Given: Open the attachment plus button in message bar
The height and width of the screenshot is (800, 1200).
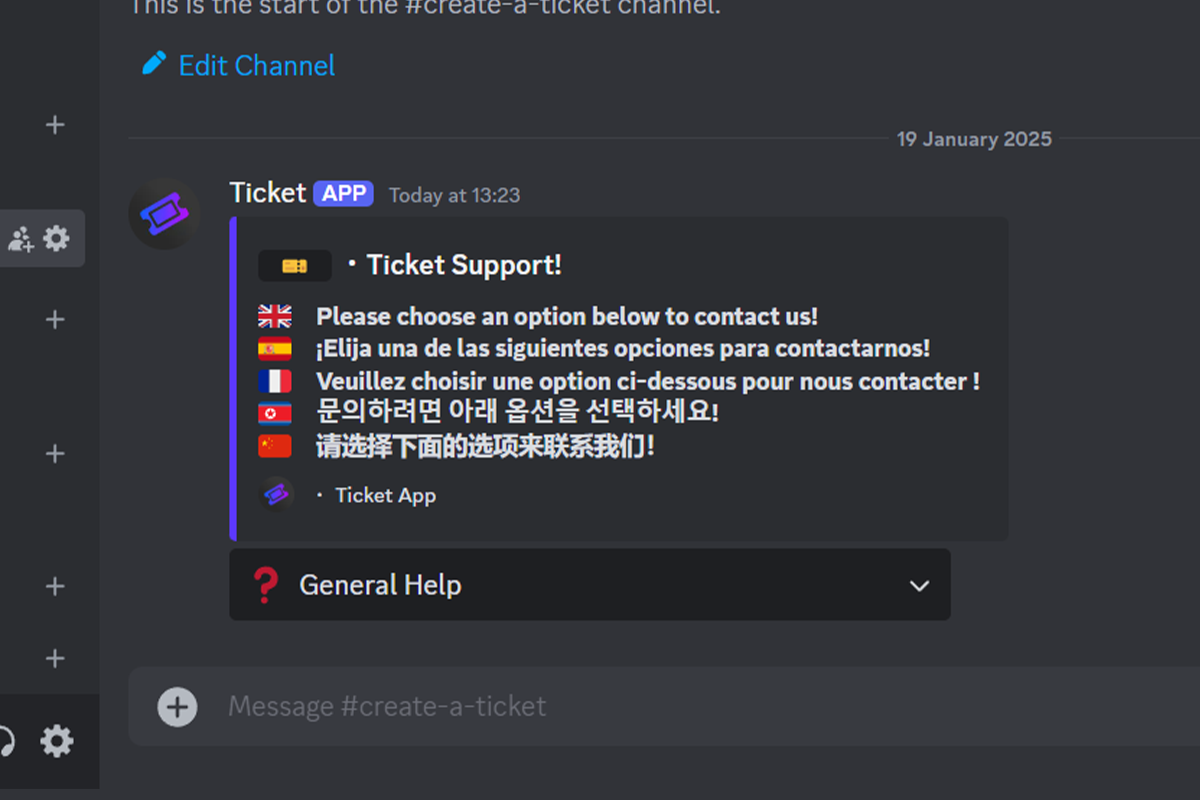Looking at the screenshot, I should pos(178,706).
